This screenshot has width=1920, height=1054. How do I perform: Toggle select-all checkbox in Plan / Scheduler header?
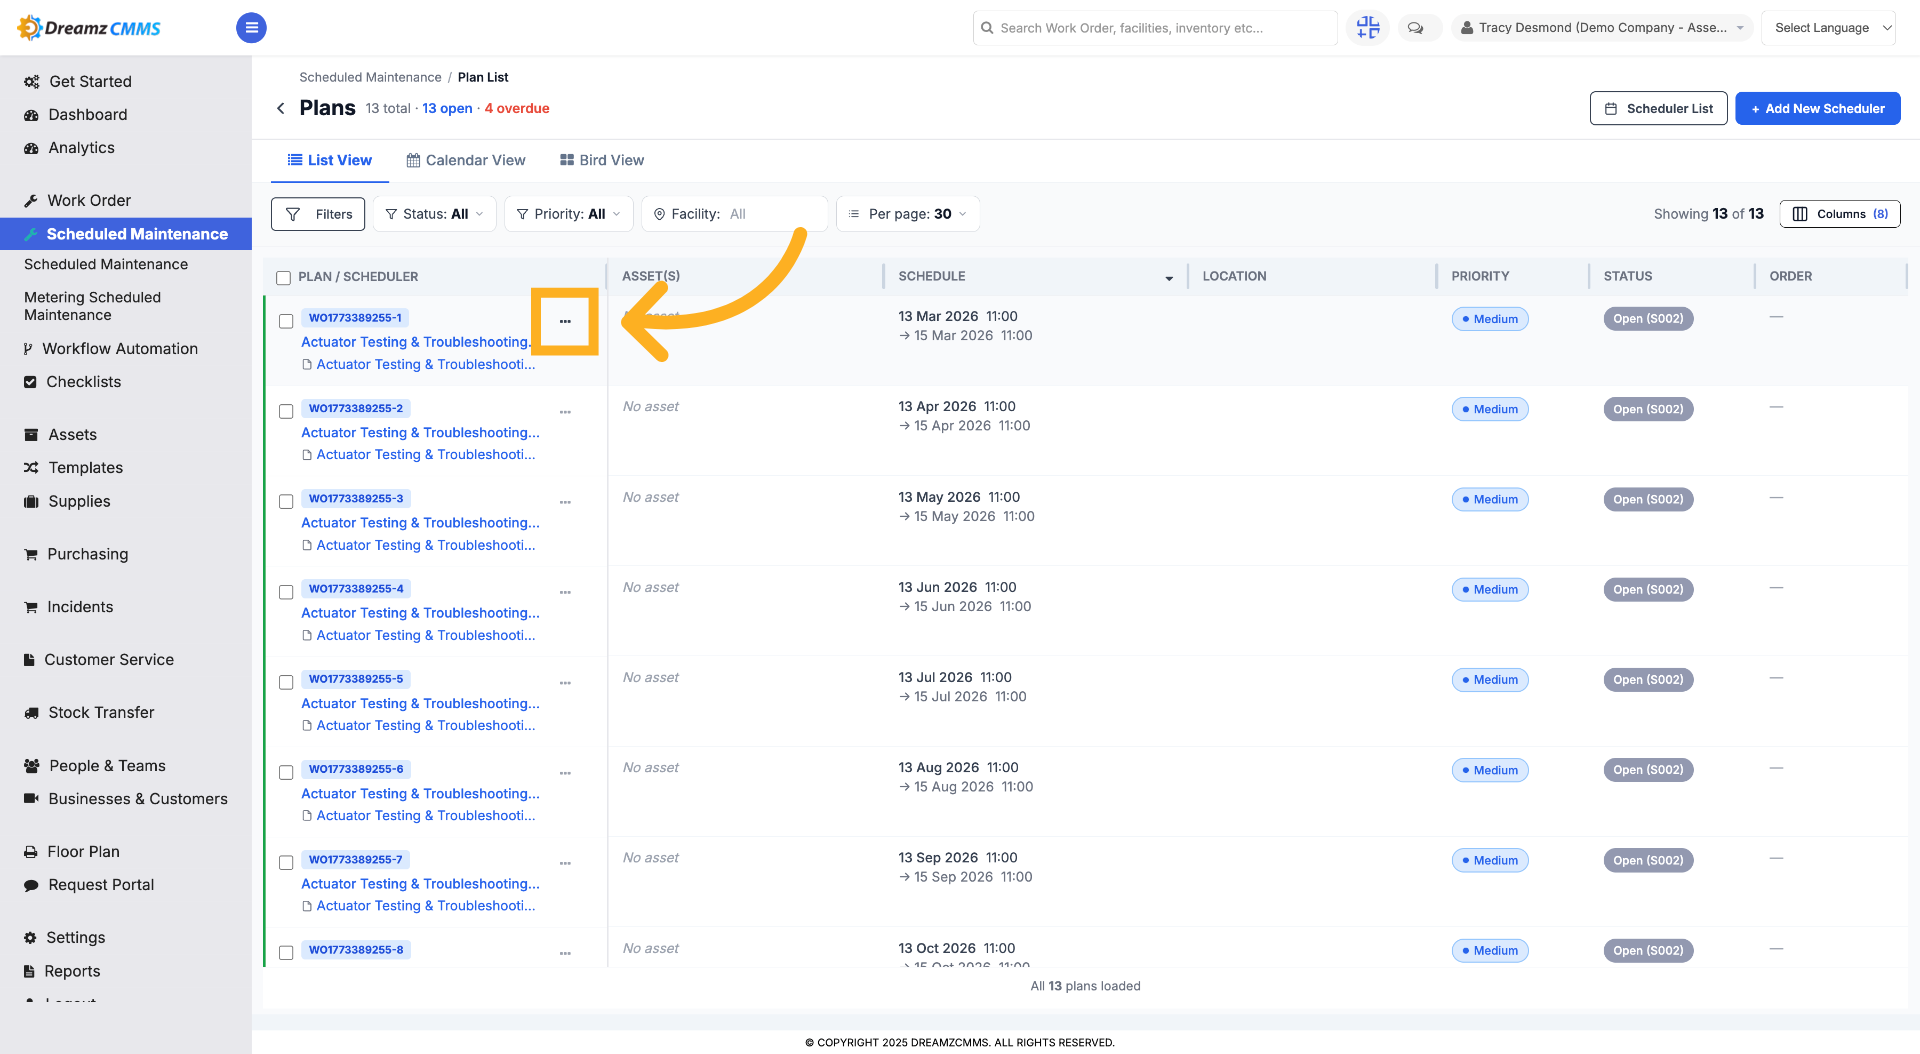tap(284, 277)
